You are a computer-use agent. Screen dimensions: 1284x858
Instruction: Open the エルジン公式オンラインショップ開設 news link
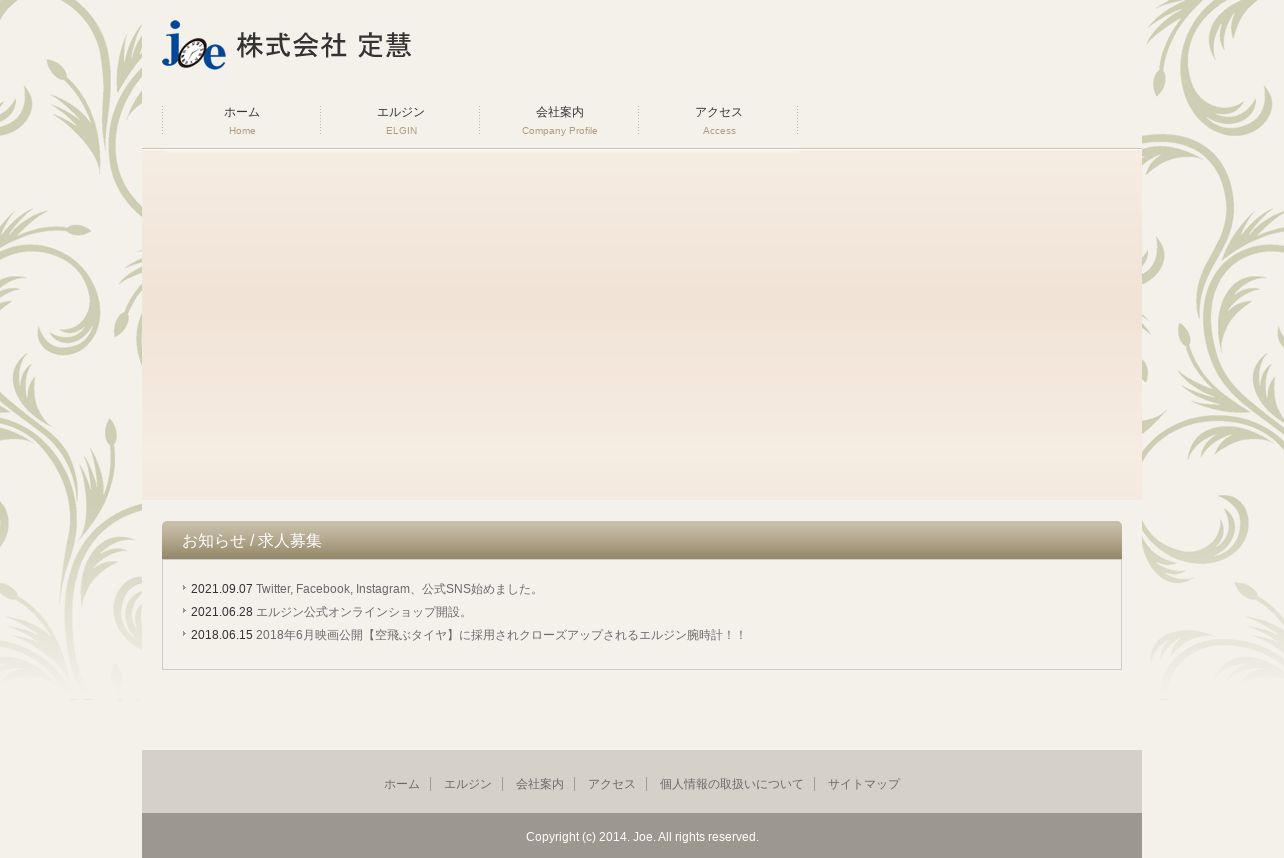coord(364,612)
